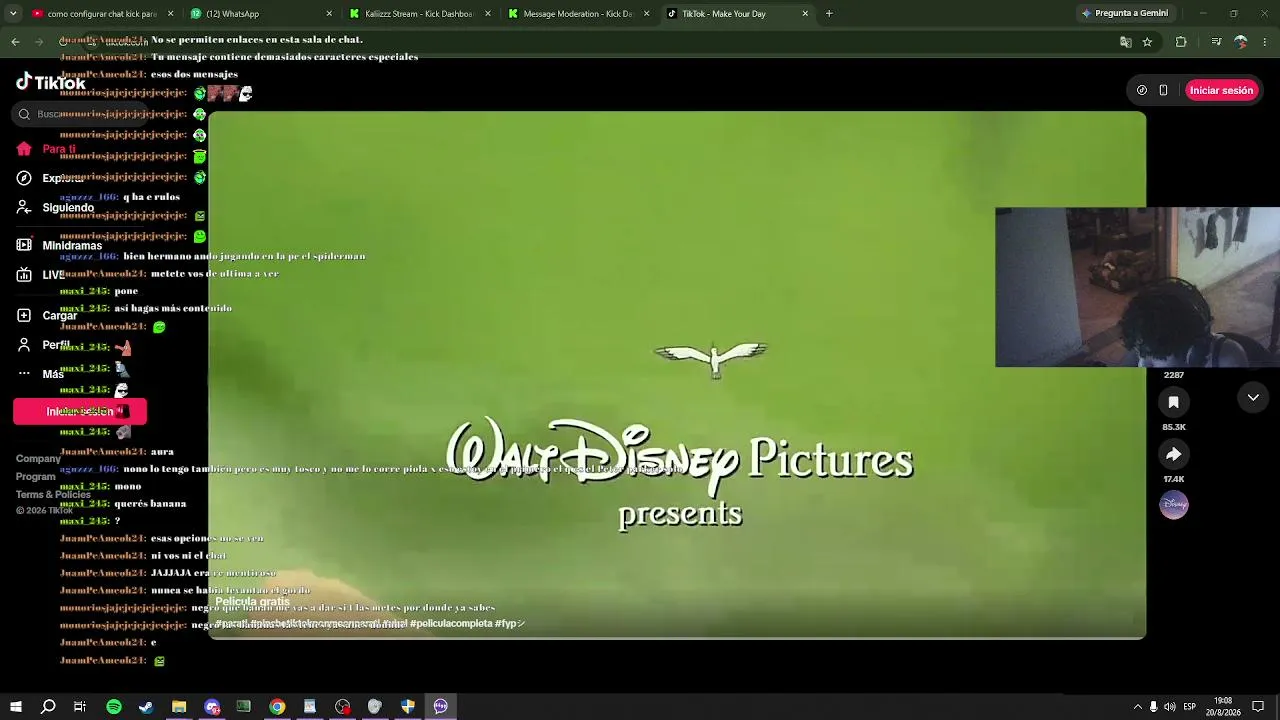The height and width of the screenshot is (720, 1280).
Task: Click the TikTok coins icon near login
Action: tap(1142, 90)
